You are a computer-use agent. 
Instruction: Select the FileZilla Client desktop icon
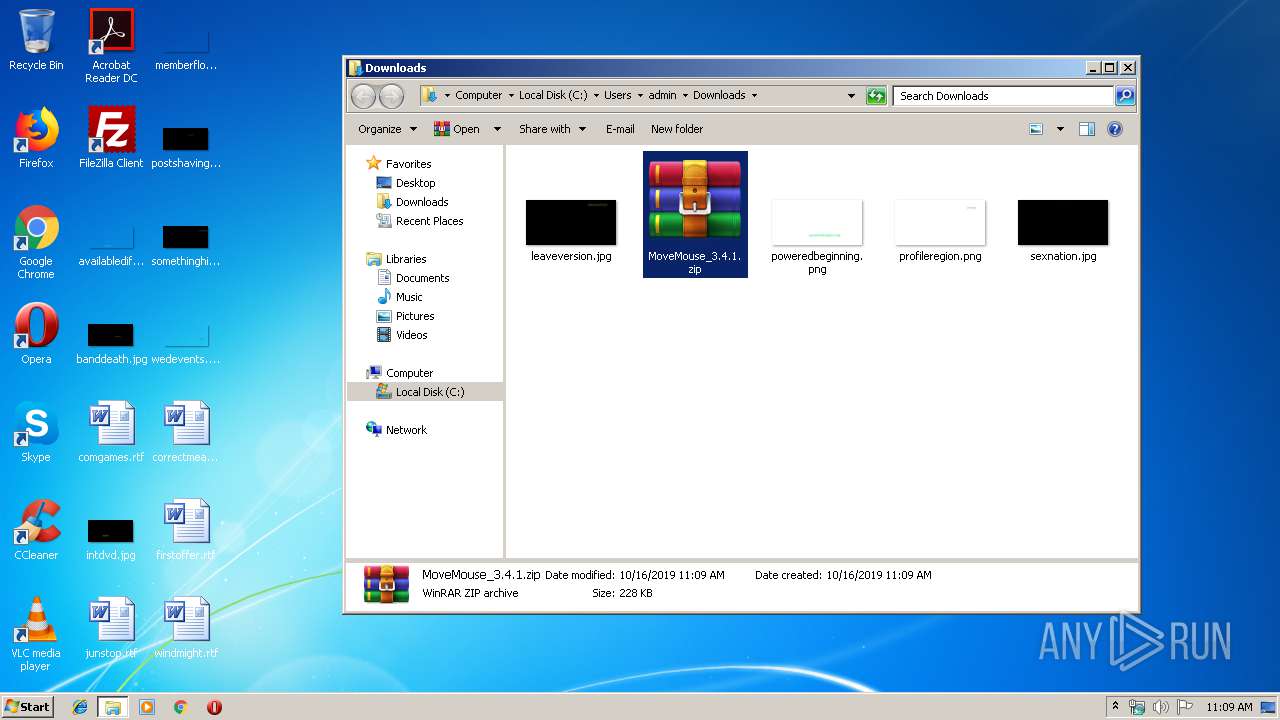(111, 138)
